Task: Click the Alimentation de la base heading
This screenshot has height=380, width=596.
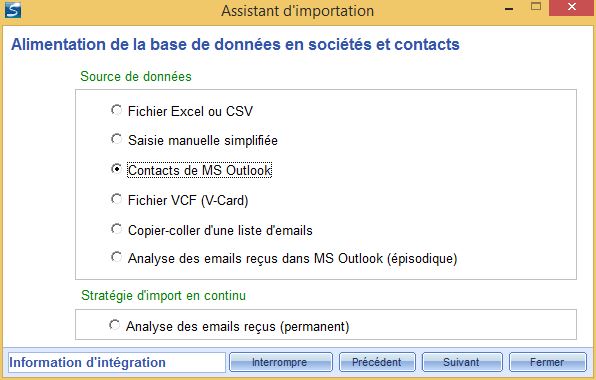Action: click(x=235, y=44)
